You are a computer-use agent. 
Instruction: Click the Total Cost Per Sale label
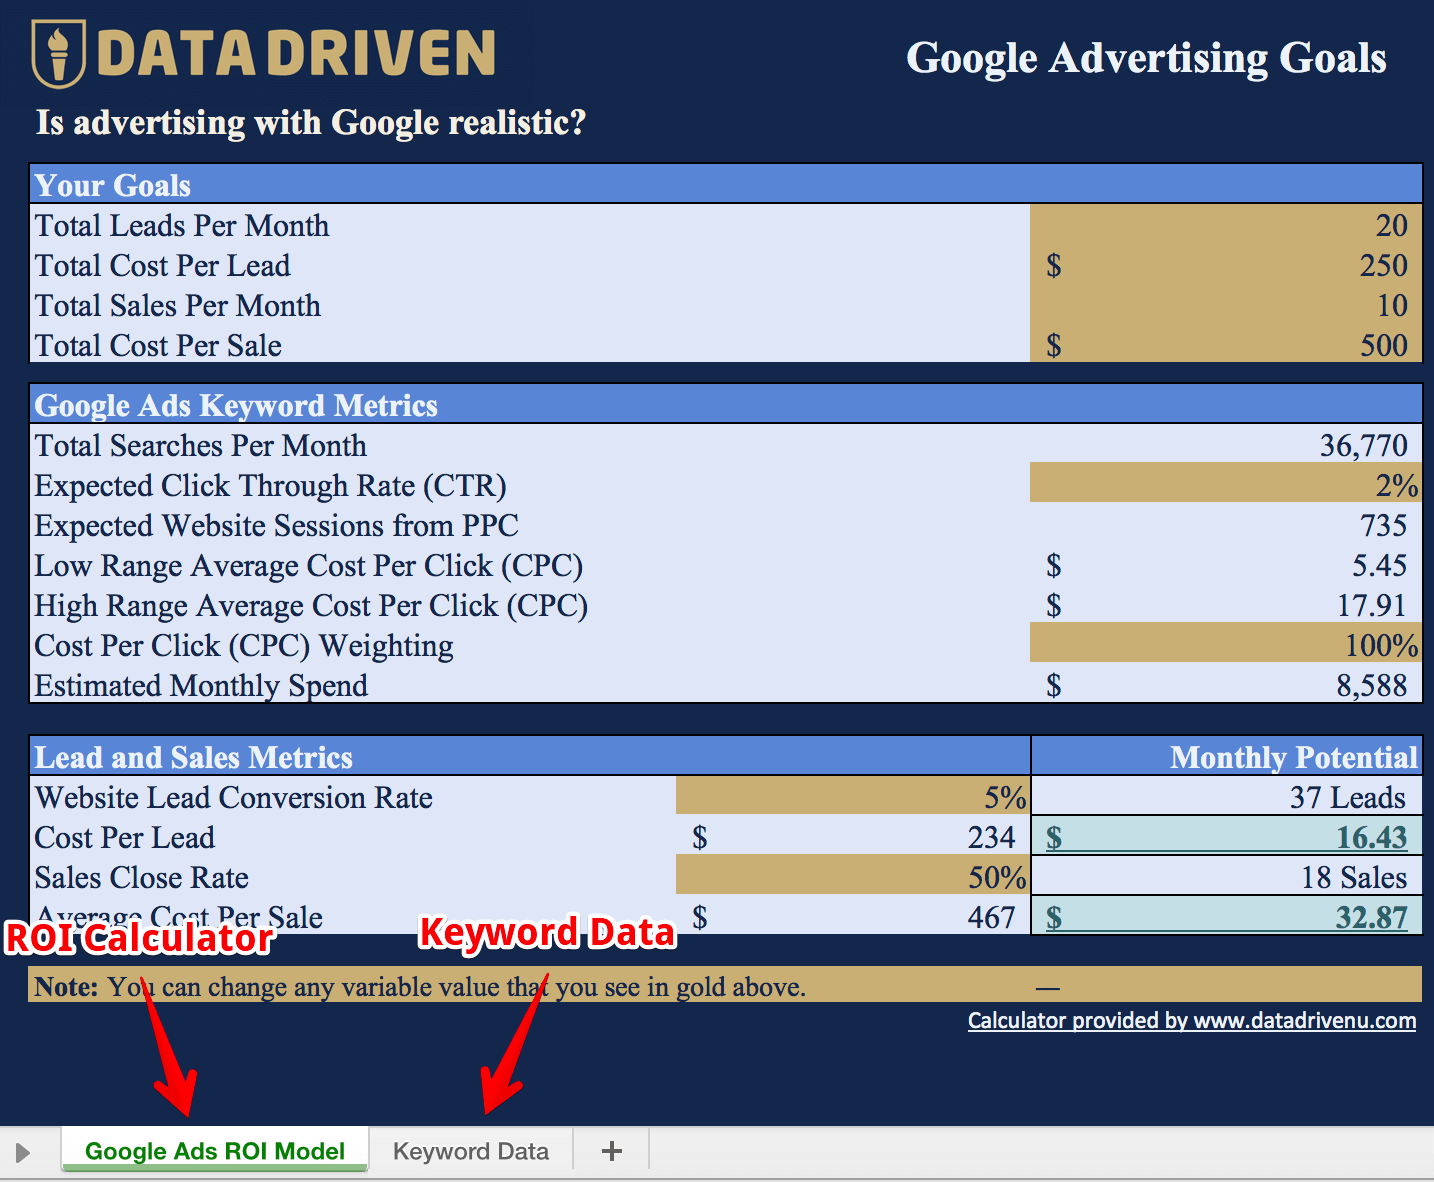(x=158, y=346)
